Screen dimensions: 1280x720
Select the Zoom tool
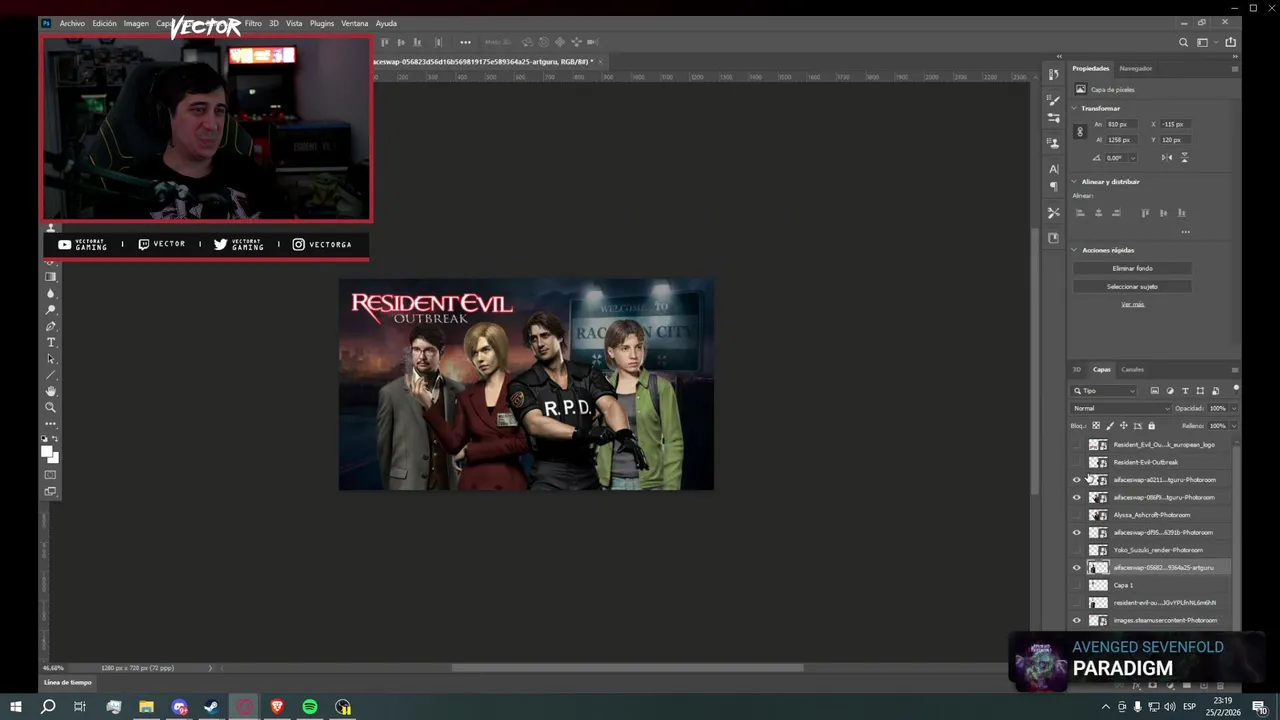(51, 407)
